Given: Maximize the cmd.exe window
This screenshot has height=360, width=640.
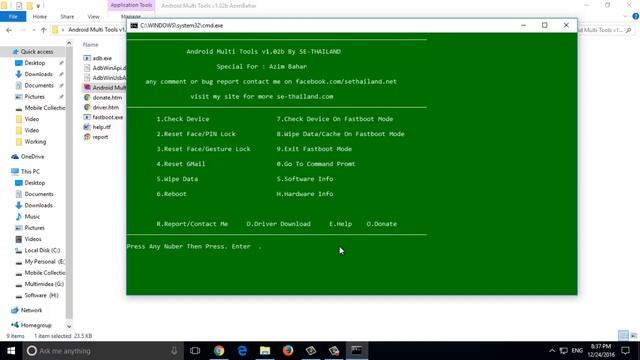Looking at the screenshot, I should click(x=544, y=25).
